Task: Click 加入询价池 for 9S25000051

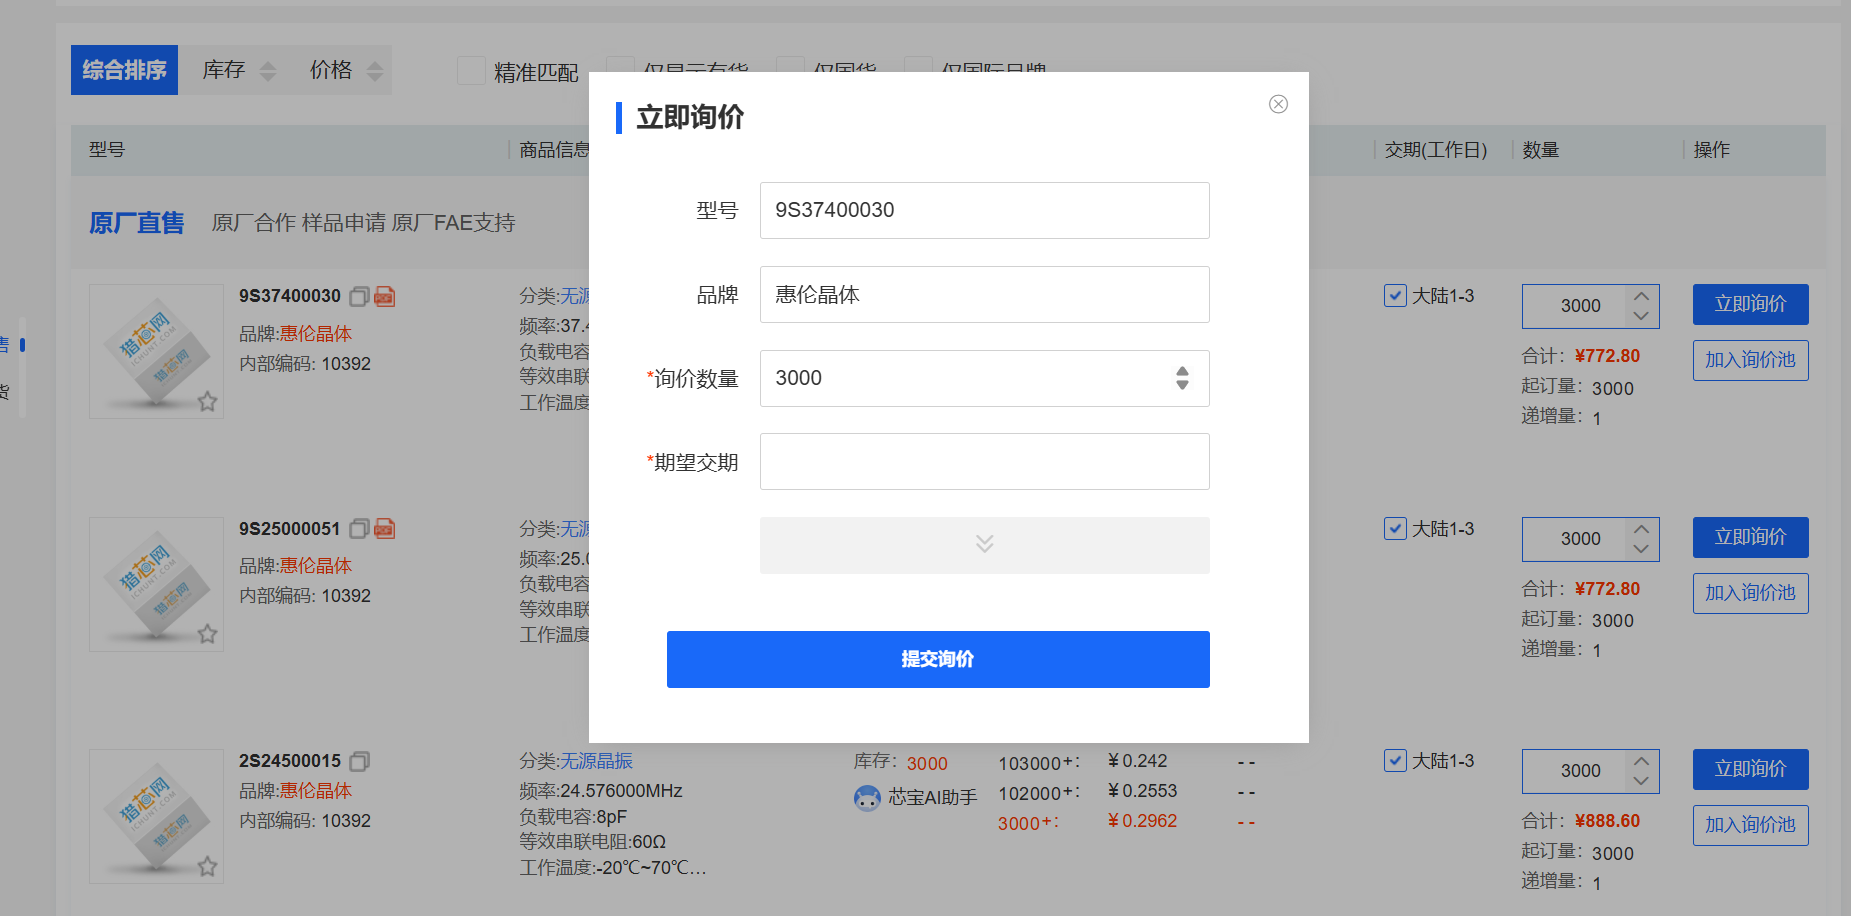Action: point(1750,593)
